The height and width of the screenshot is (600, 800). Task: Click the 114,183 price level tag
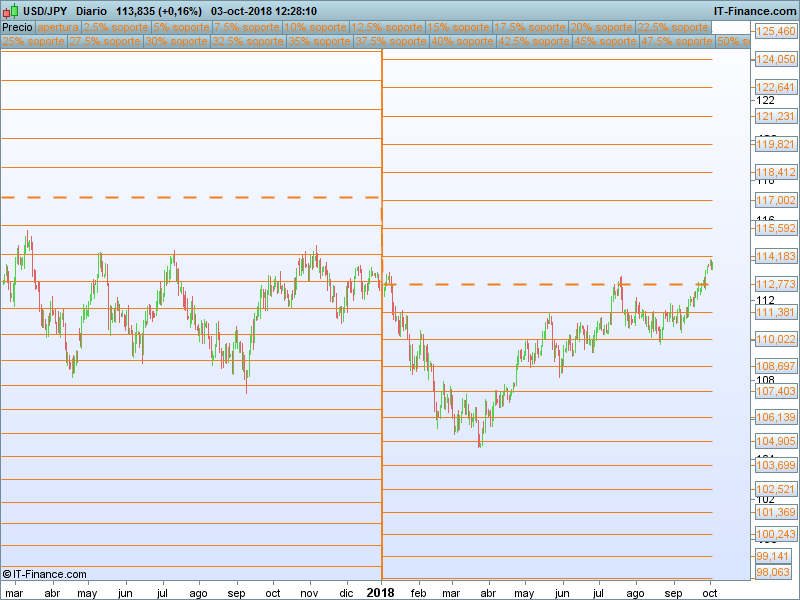pyautogui.click(x=775, y=257)
